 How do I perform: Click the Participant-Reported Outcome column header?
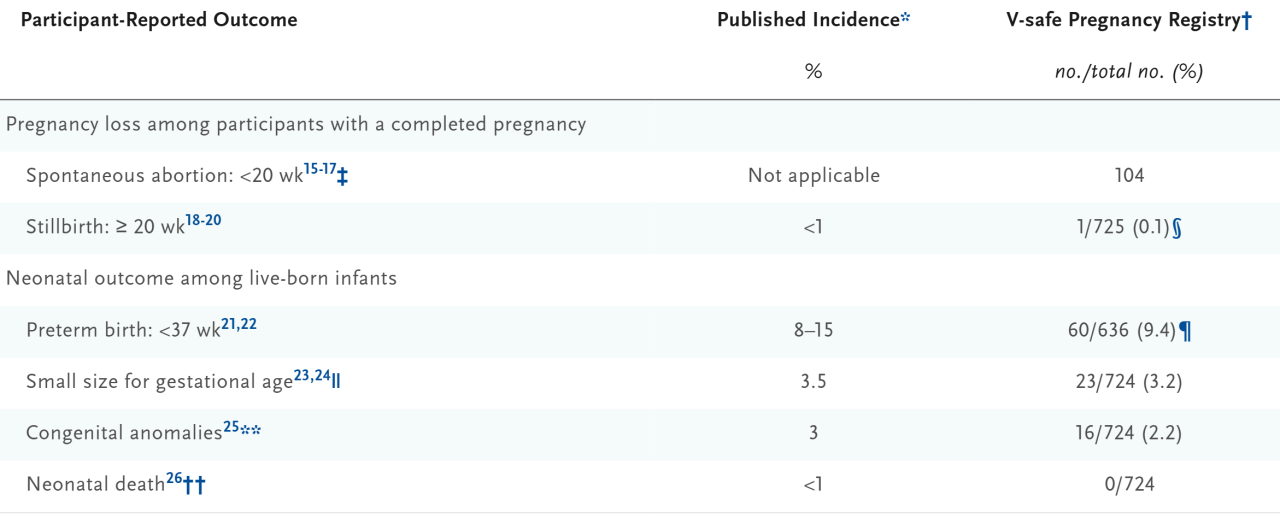159,20
